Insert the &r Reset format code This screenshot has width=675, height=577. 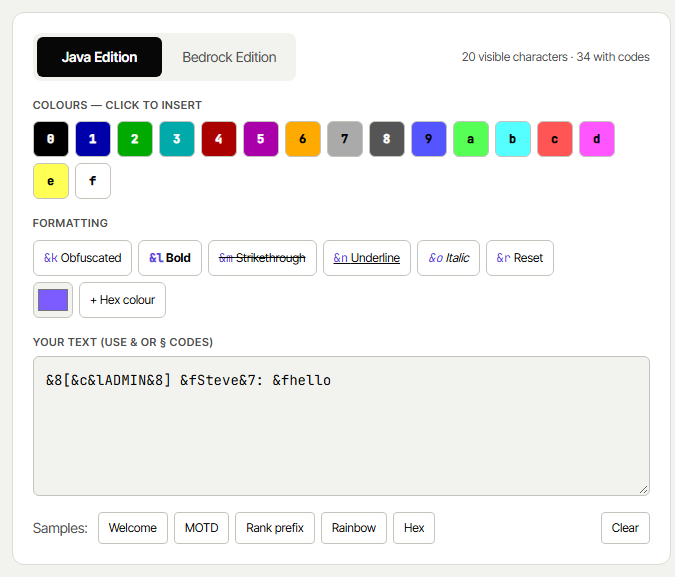click(520, 258)
